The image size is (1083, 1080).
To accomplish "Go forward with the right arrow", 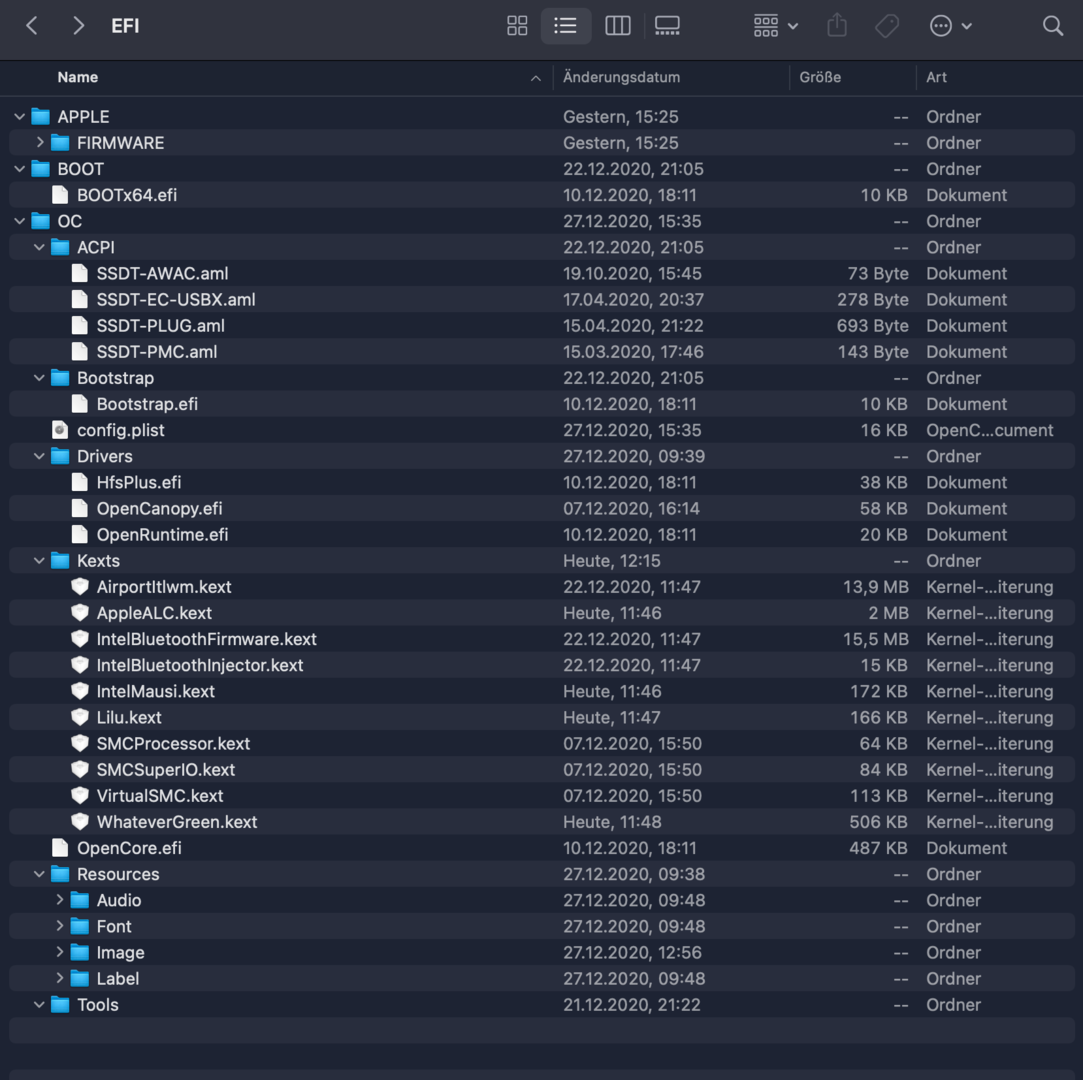I will (78, 26).
